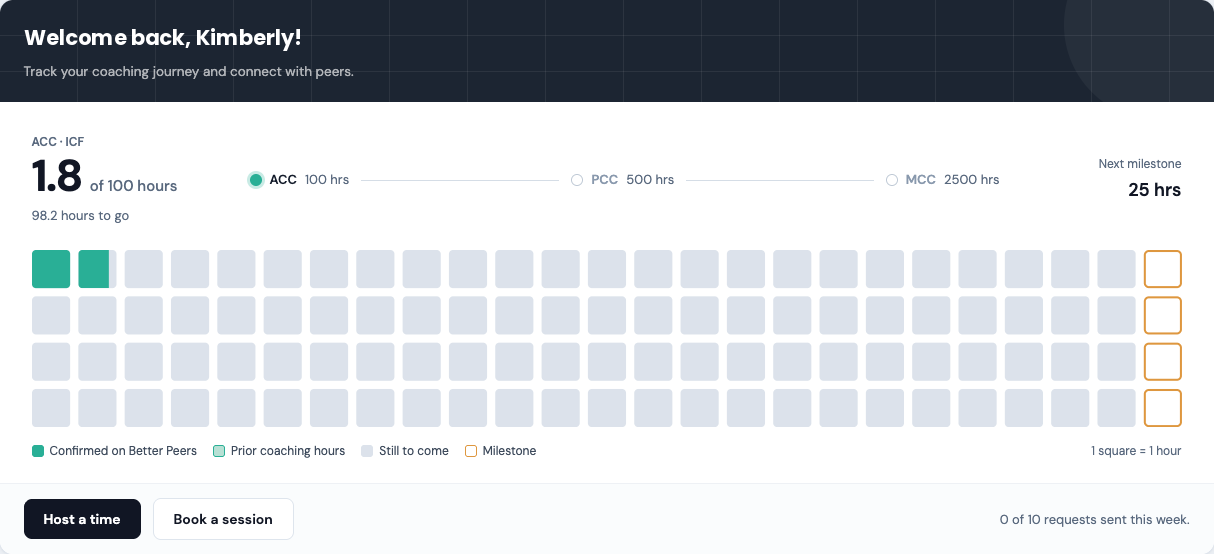Image resolution: width=1214 pixels, height=554 pixels.
Task: Select the ACC 100 hrs milestone radio
Action: [256, 180]
